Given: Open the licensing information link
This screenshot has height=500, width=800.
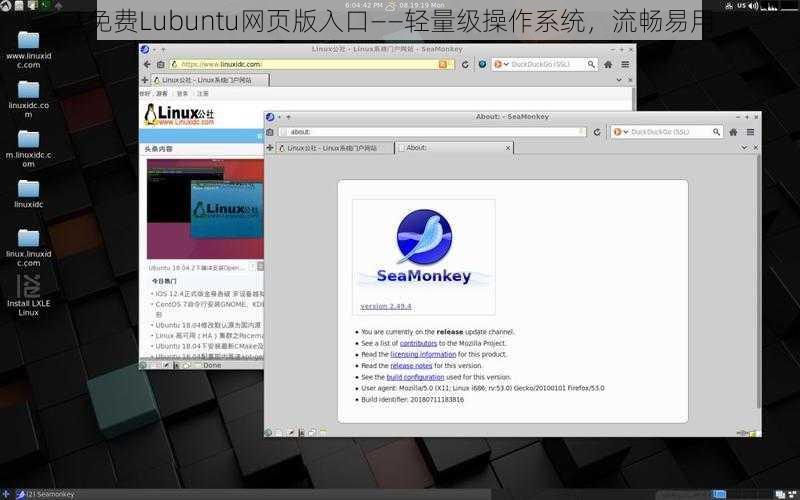Looking at the screenshot, I should (x=423, y=355).
